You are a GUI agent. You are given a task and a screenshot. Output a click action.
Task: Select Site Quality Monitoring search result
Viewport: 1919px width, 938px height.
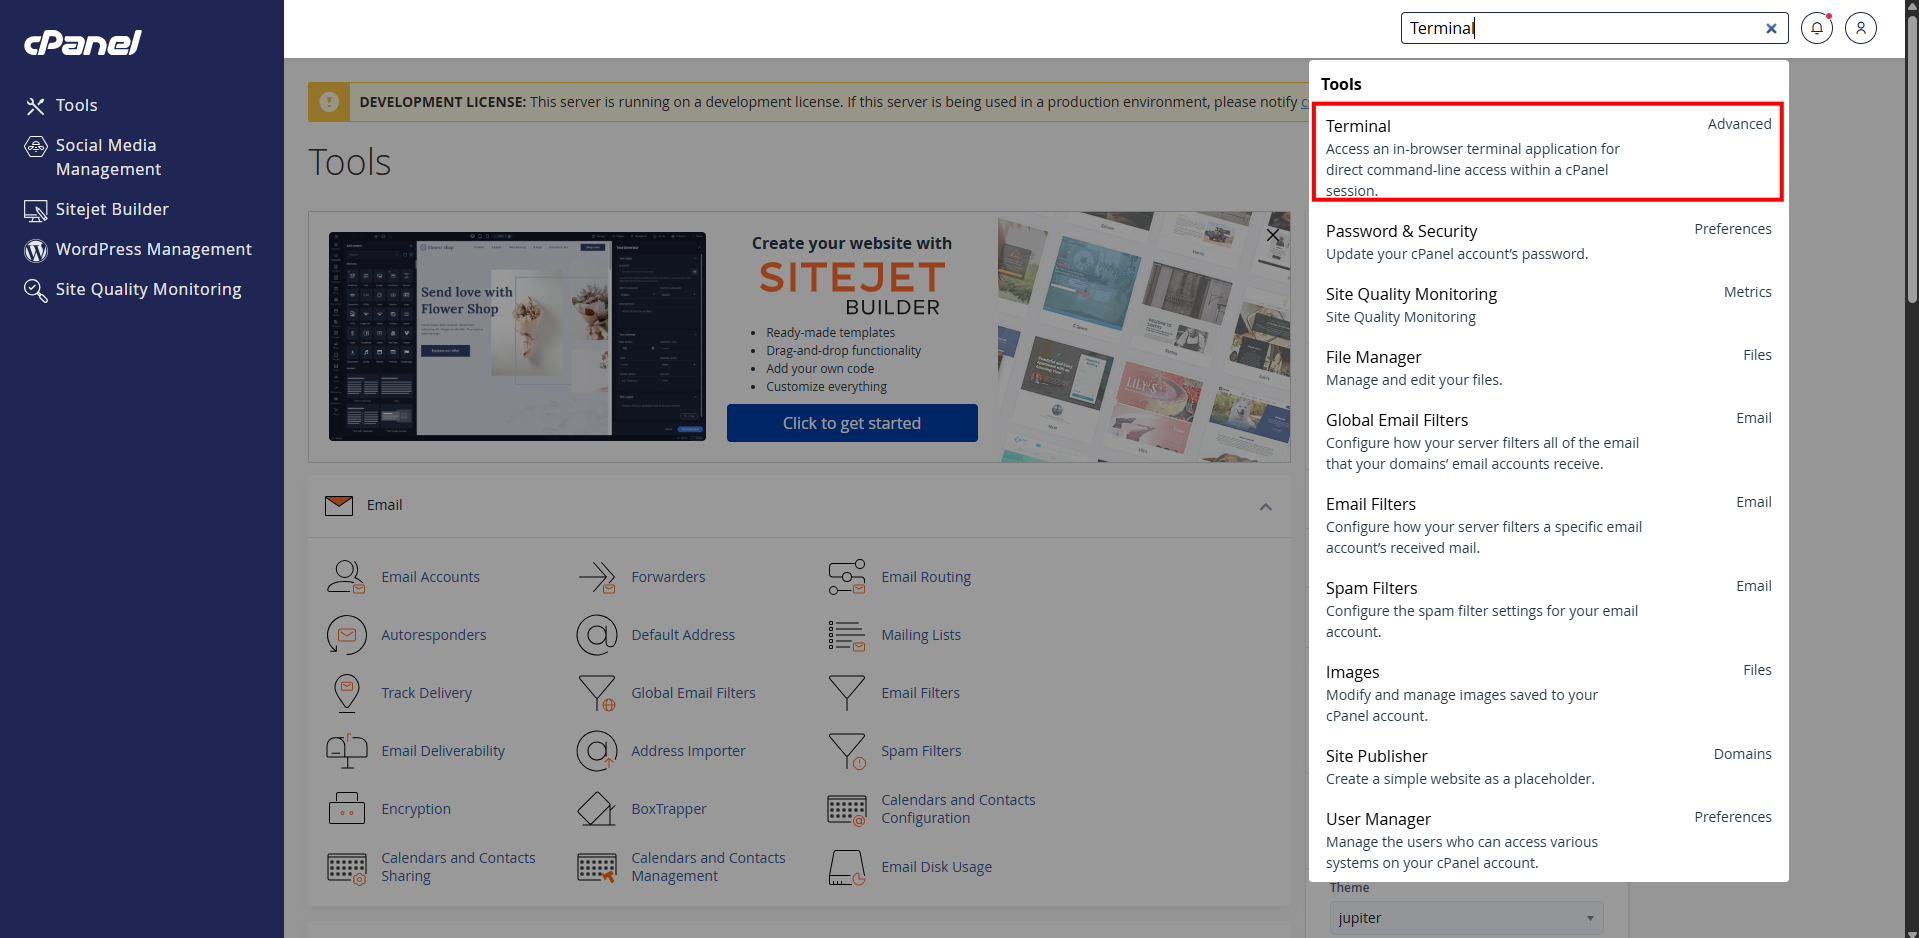(1549, 305)
